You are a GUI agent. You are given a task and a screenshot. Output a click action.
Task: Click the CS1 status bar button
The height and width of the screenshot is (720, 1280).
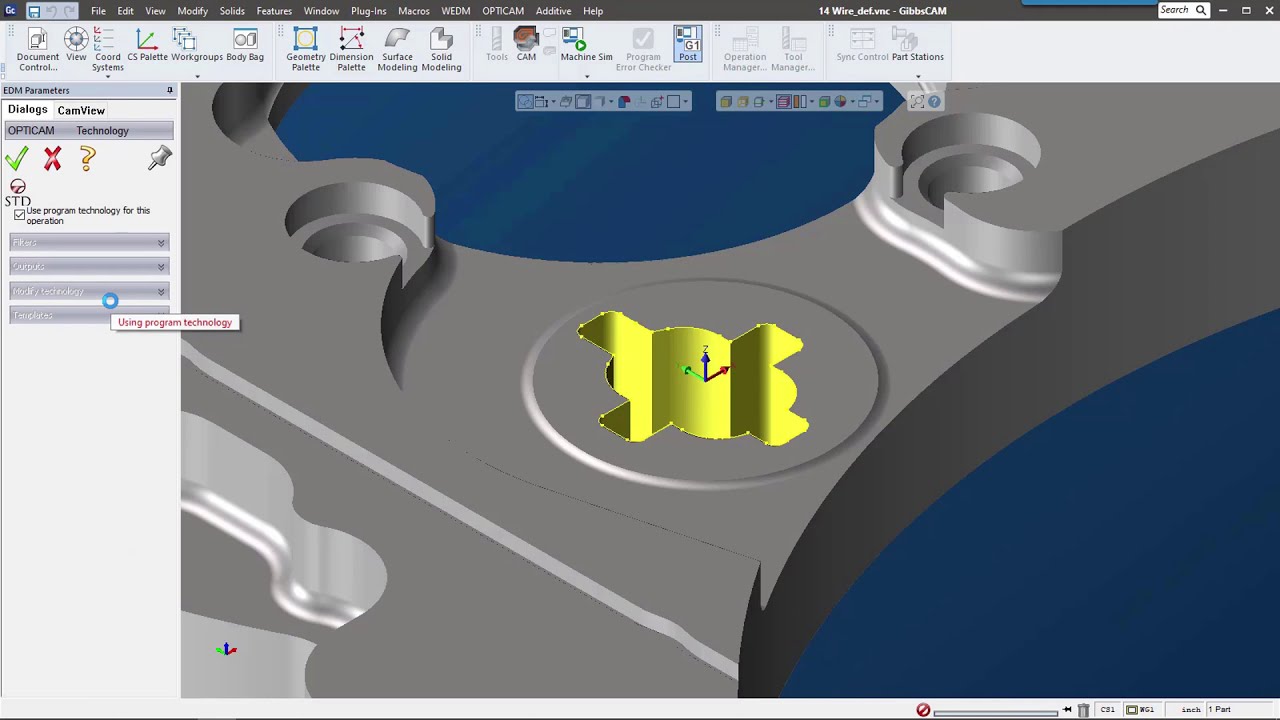tap(1107, 710)
